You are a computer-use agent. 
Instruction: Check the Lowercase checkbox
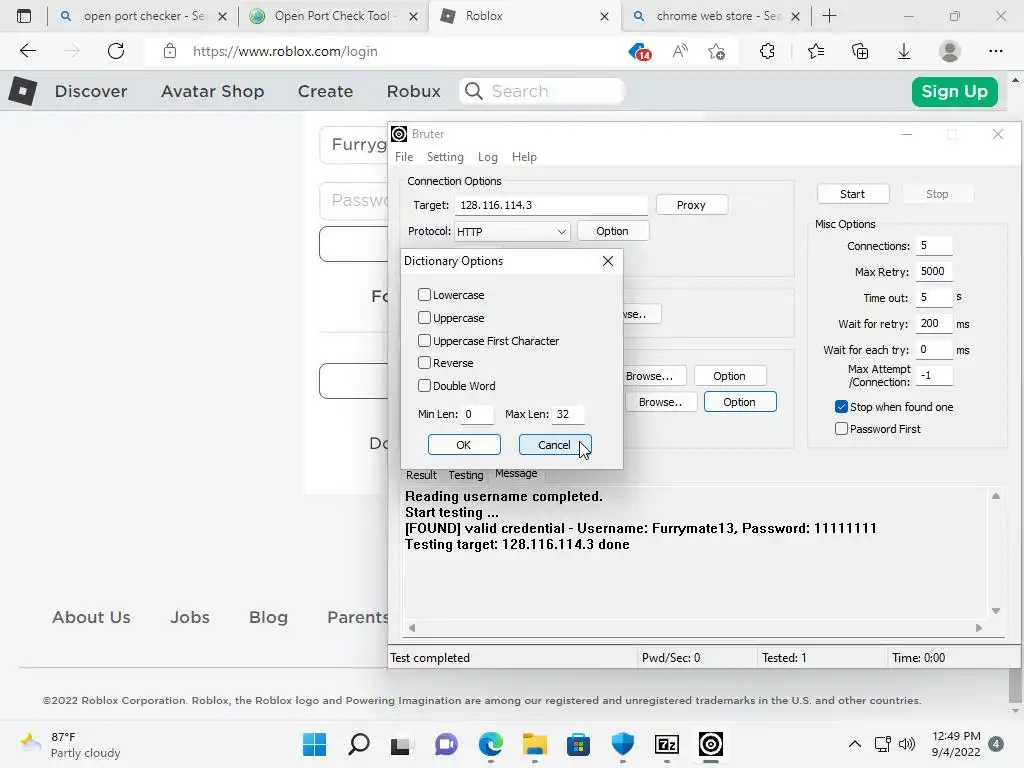tap(424, 295)
